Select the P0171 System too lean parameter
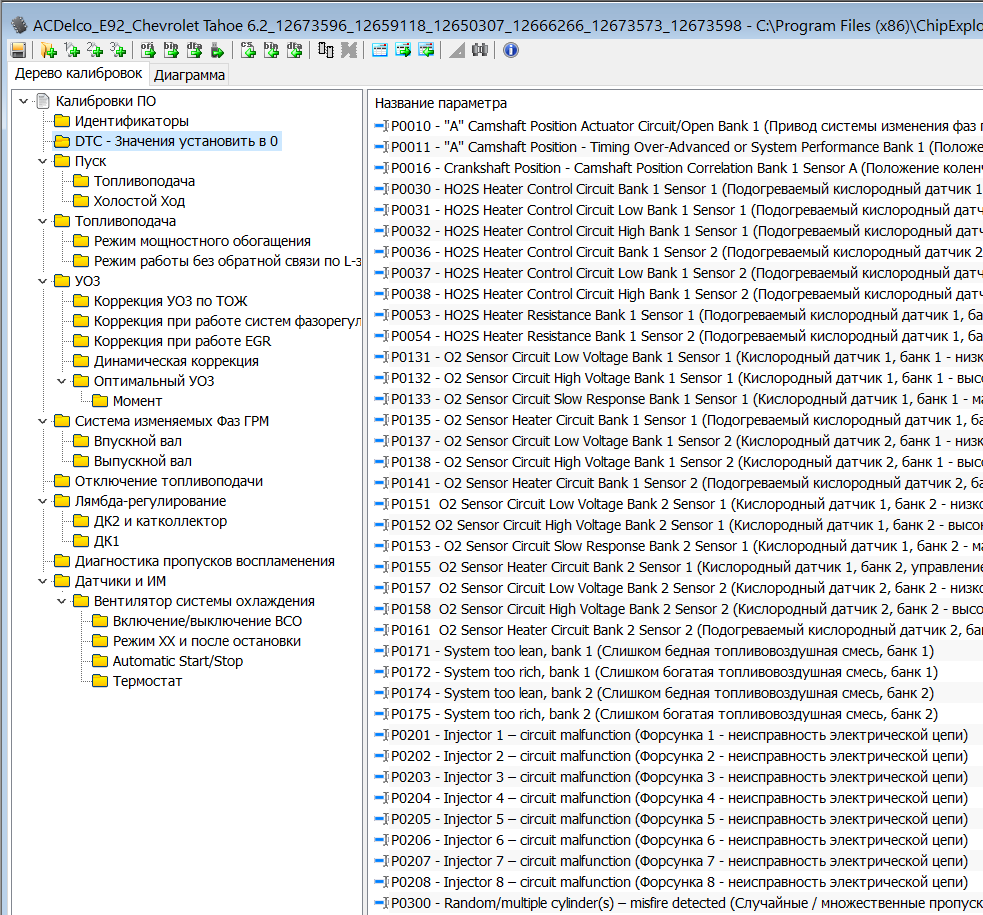 pos(660,651)
